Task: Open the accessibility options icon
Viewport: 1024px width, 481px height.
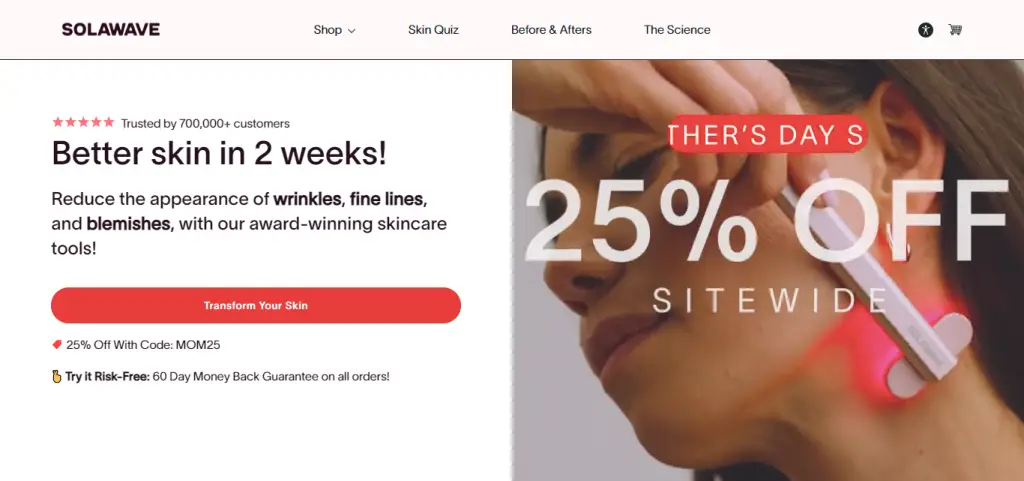Action: coord(926,30)
